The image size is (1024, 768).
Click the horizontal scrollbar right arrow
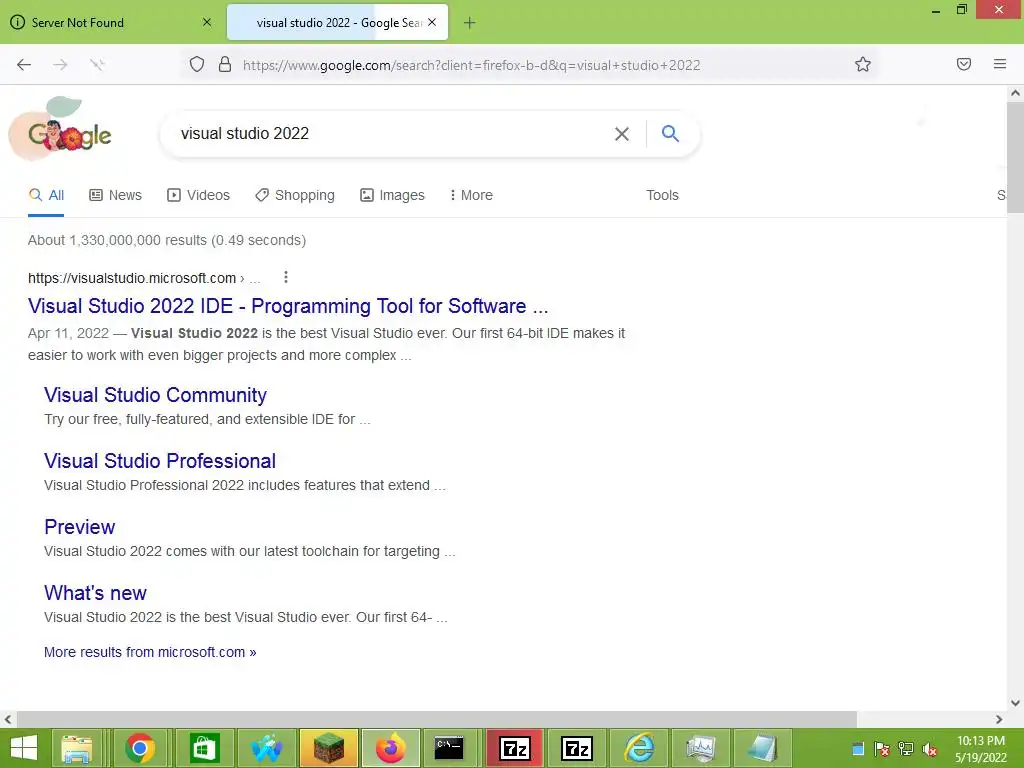point(999,720)
